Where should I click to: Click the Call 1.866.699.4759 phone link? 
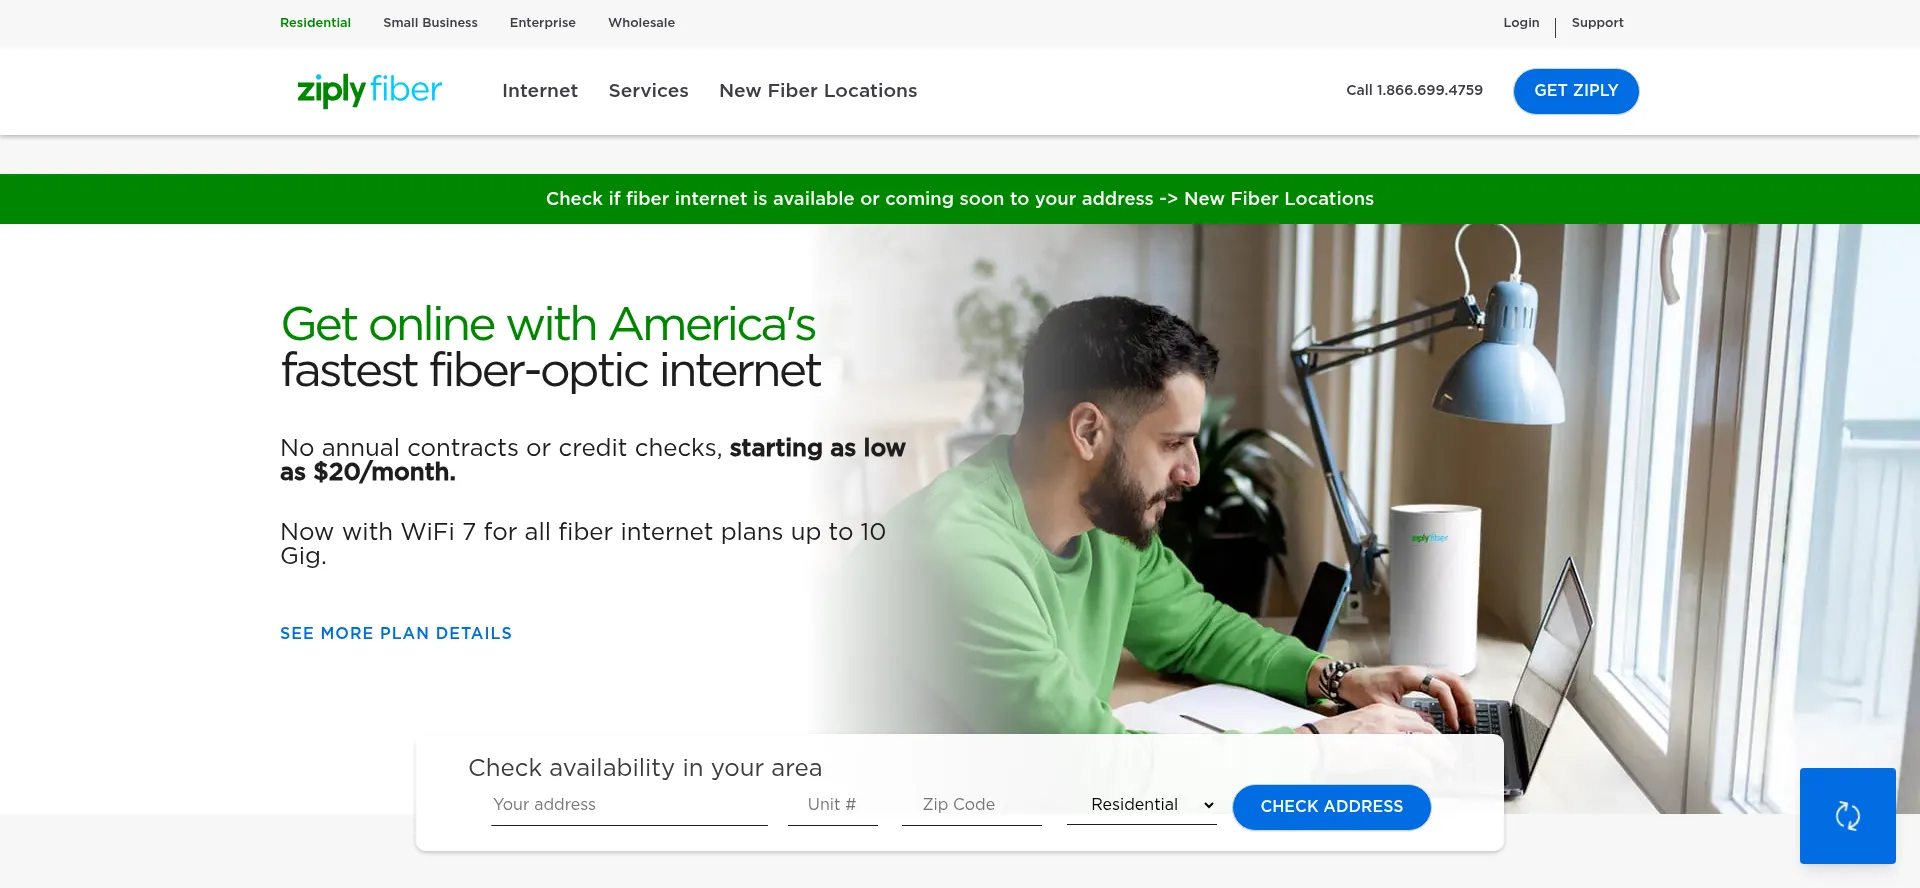tap(1414, 90)
